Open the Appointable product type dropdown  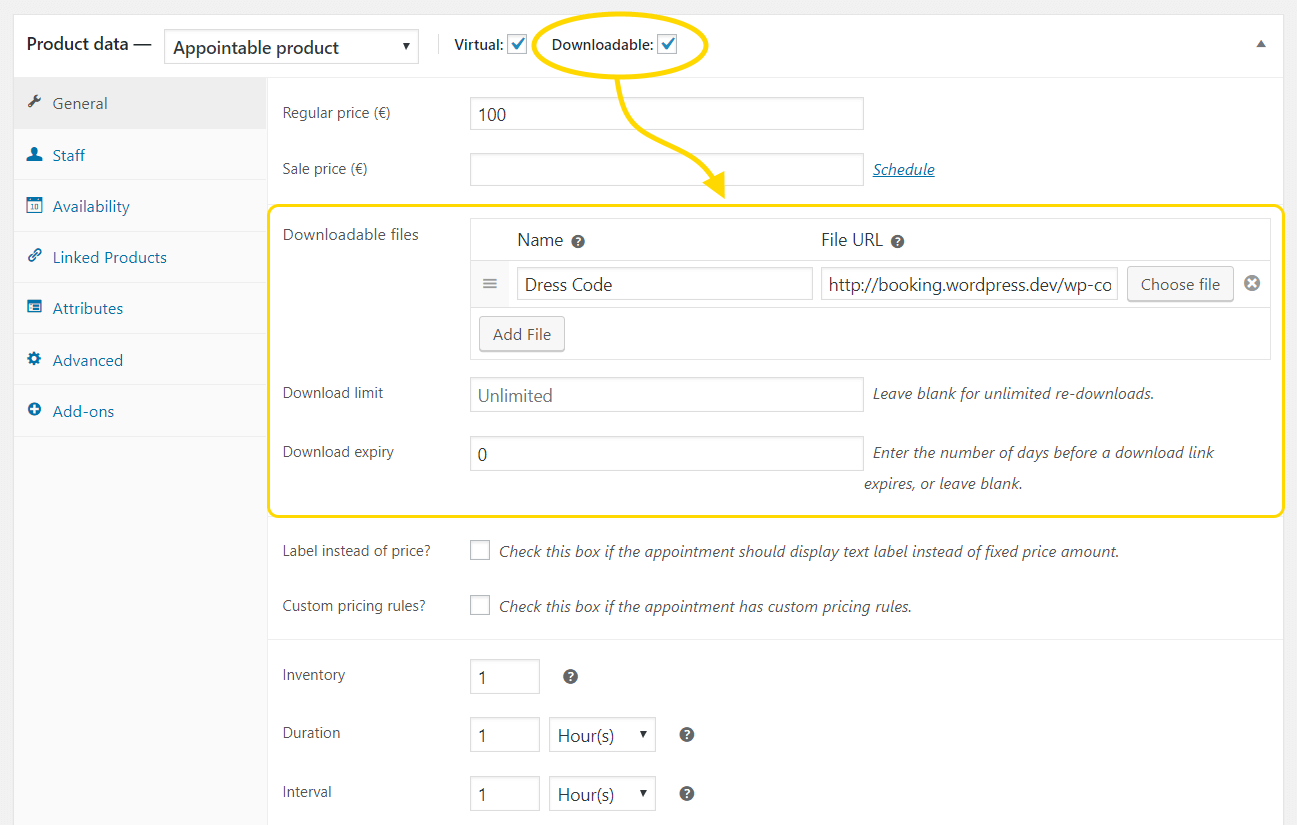tap(291, 46)
